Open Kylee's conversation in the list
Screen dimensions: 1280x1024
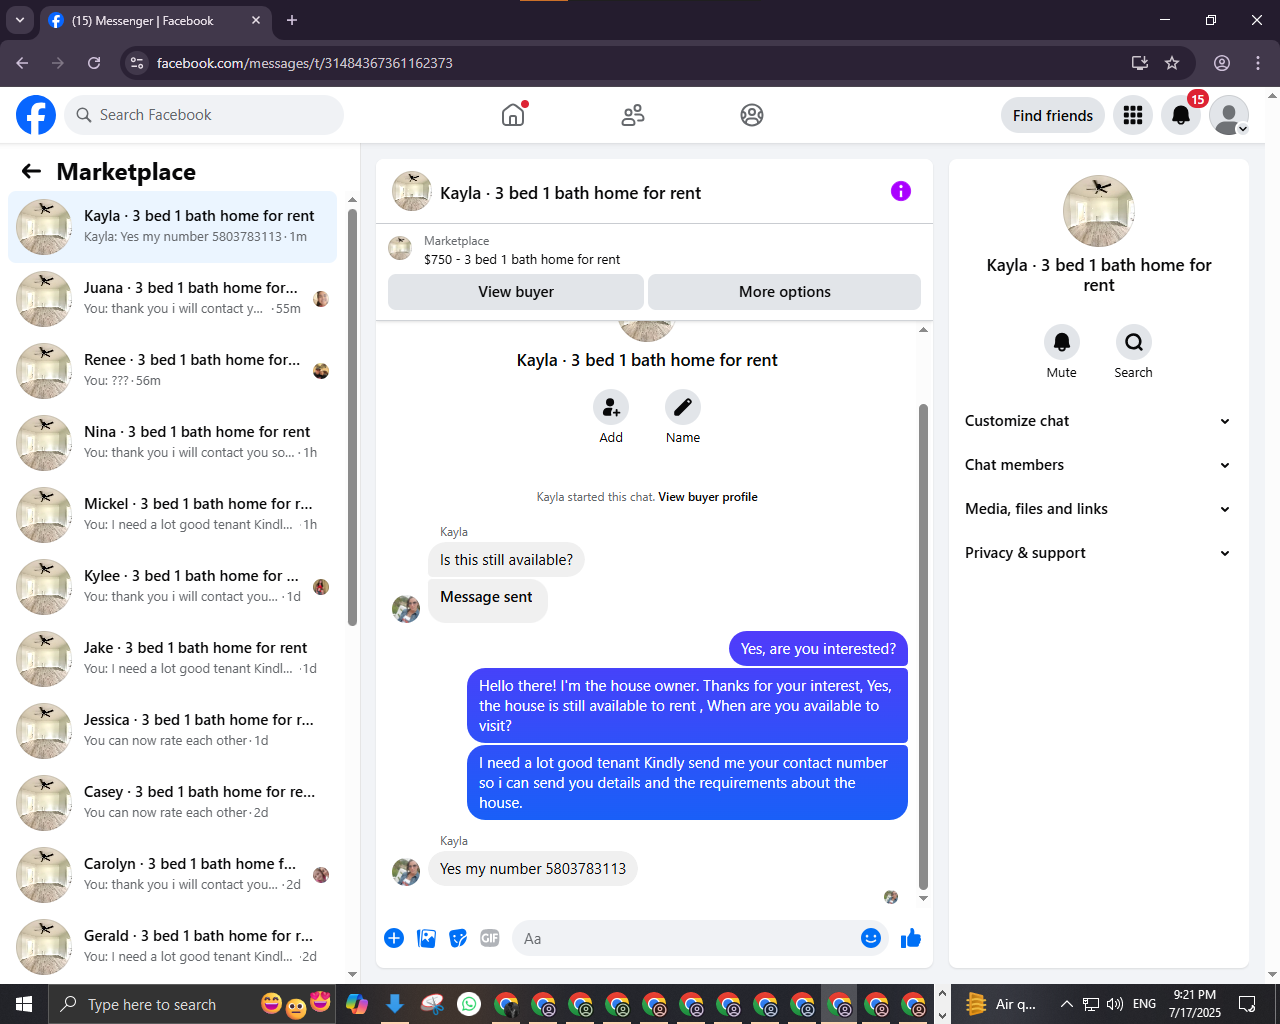(172, 587)
